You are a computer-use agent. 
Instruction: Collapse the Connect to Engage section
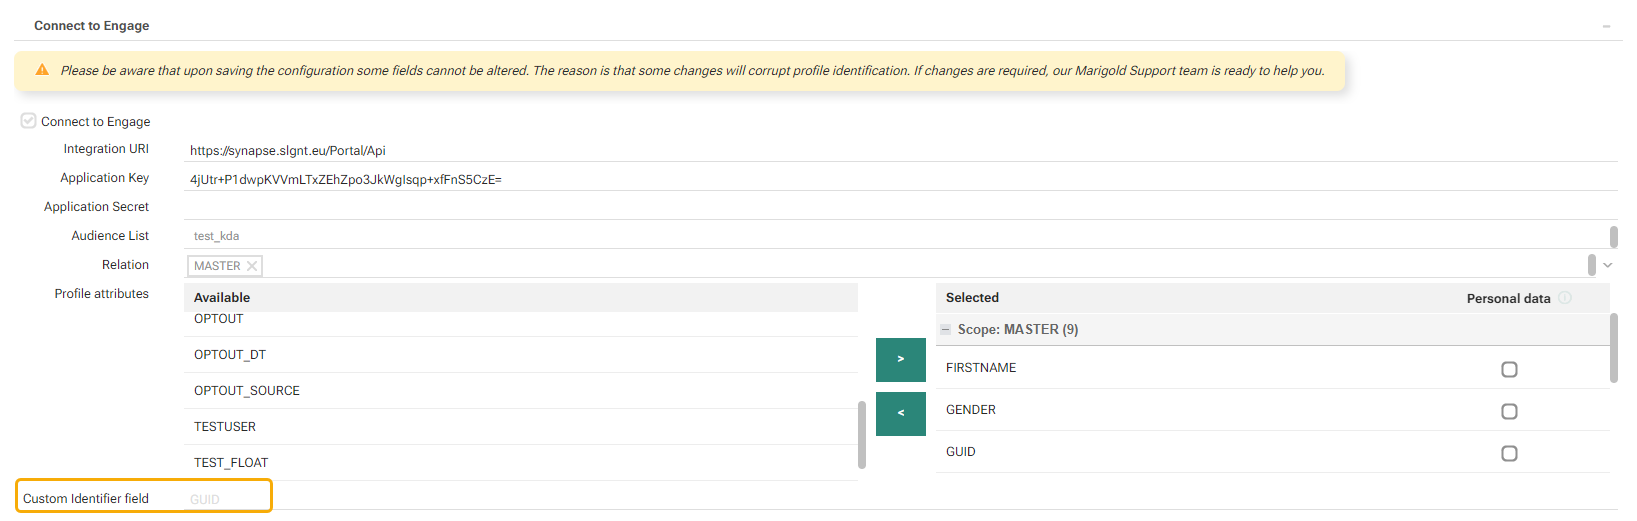1606,26
